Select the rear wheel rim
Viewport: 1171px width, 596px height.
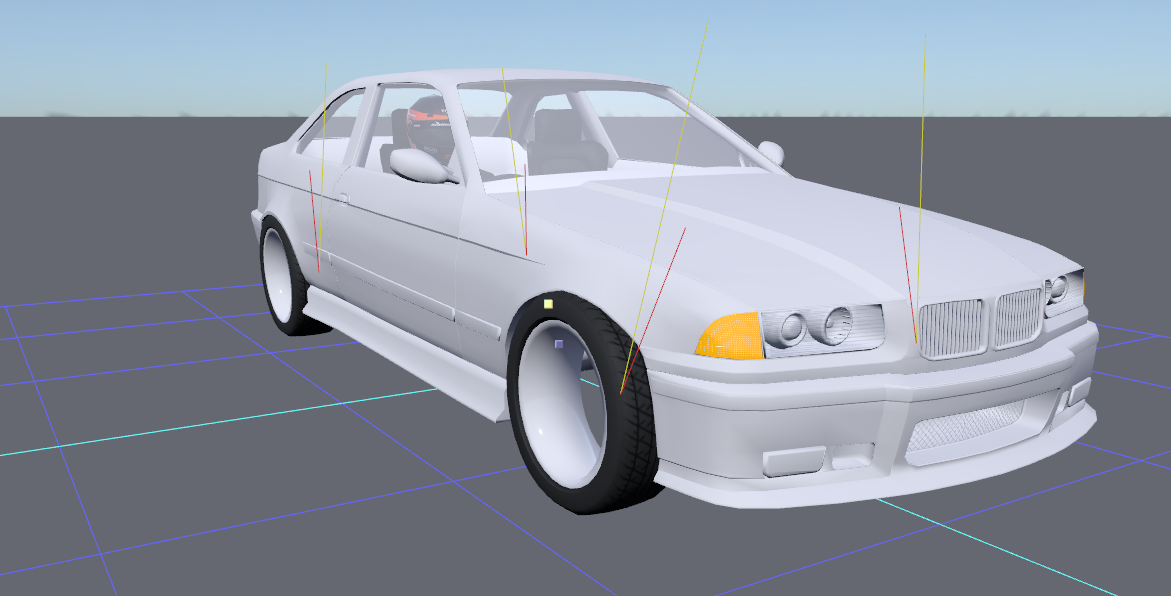pos(277,277)
